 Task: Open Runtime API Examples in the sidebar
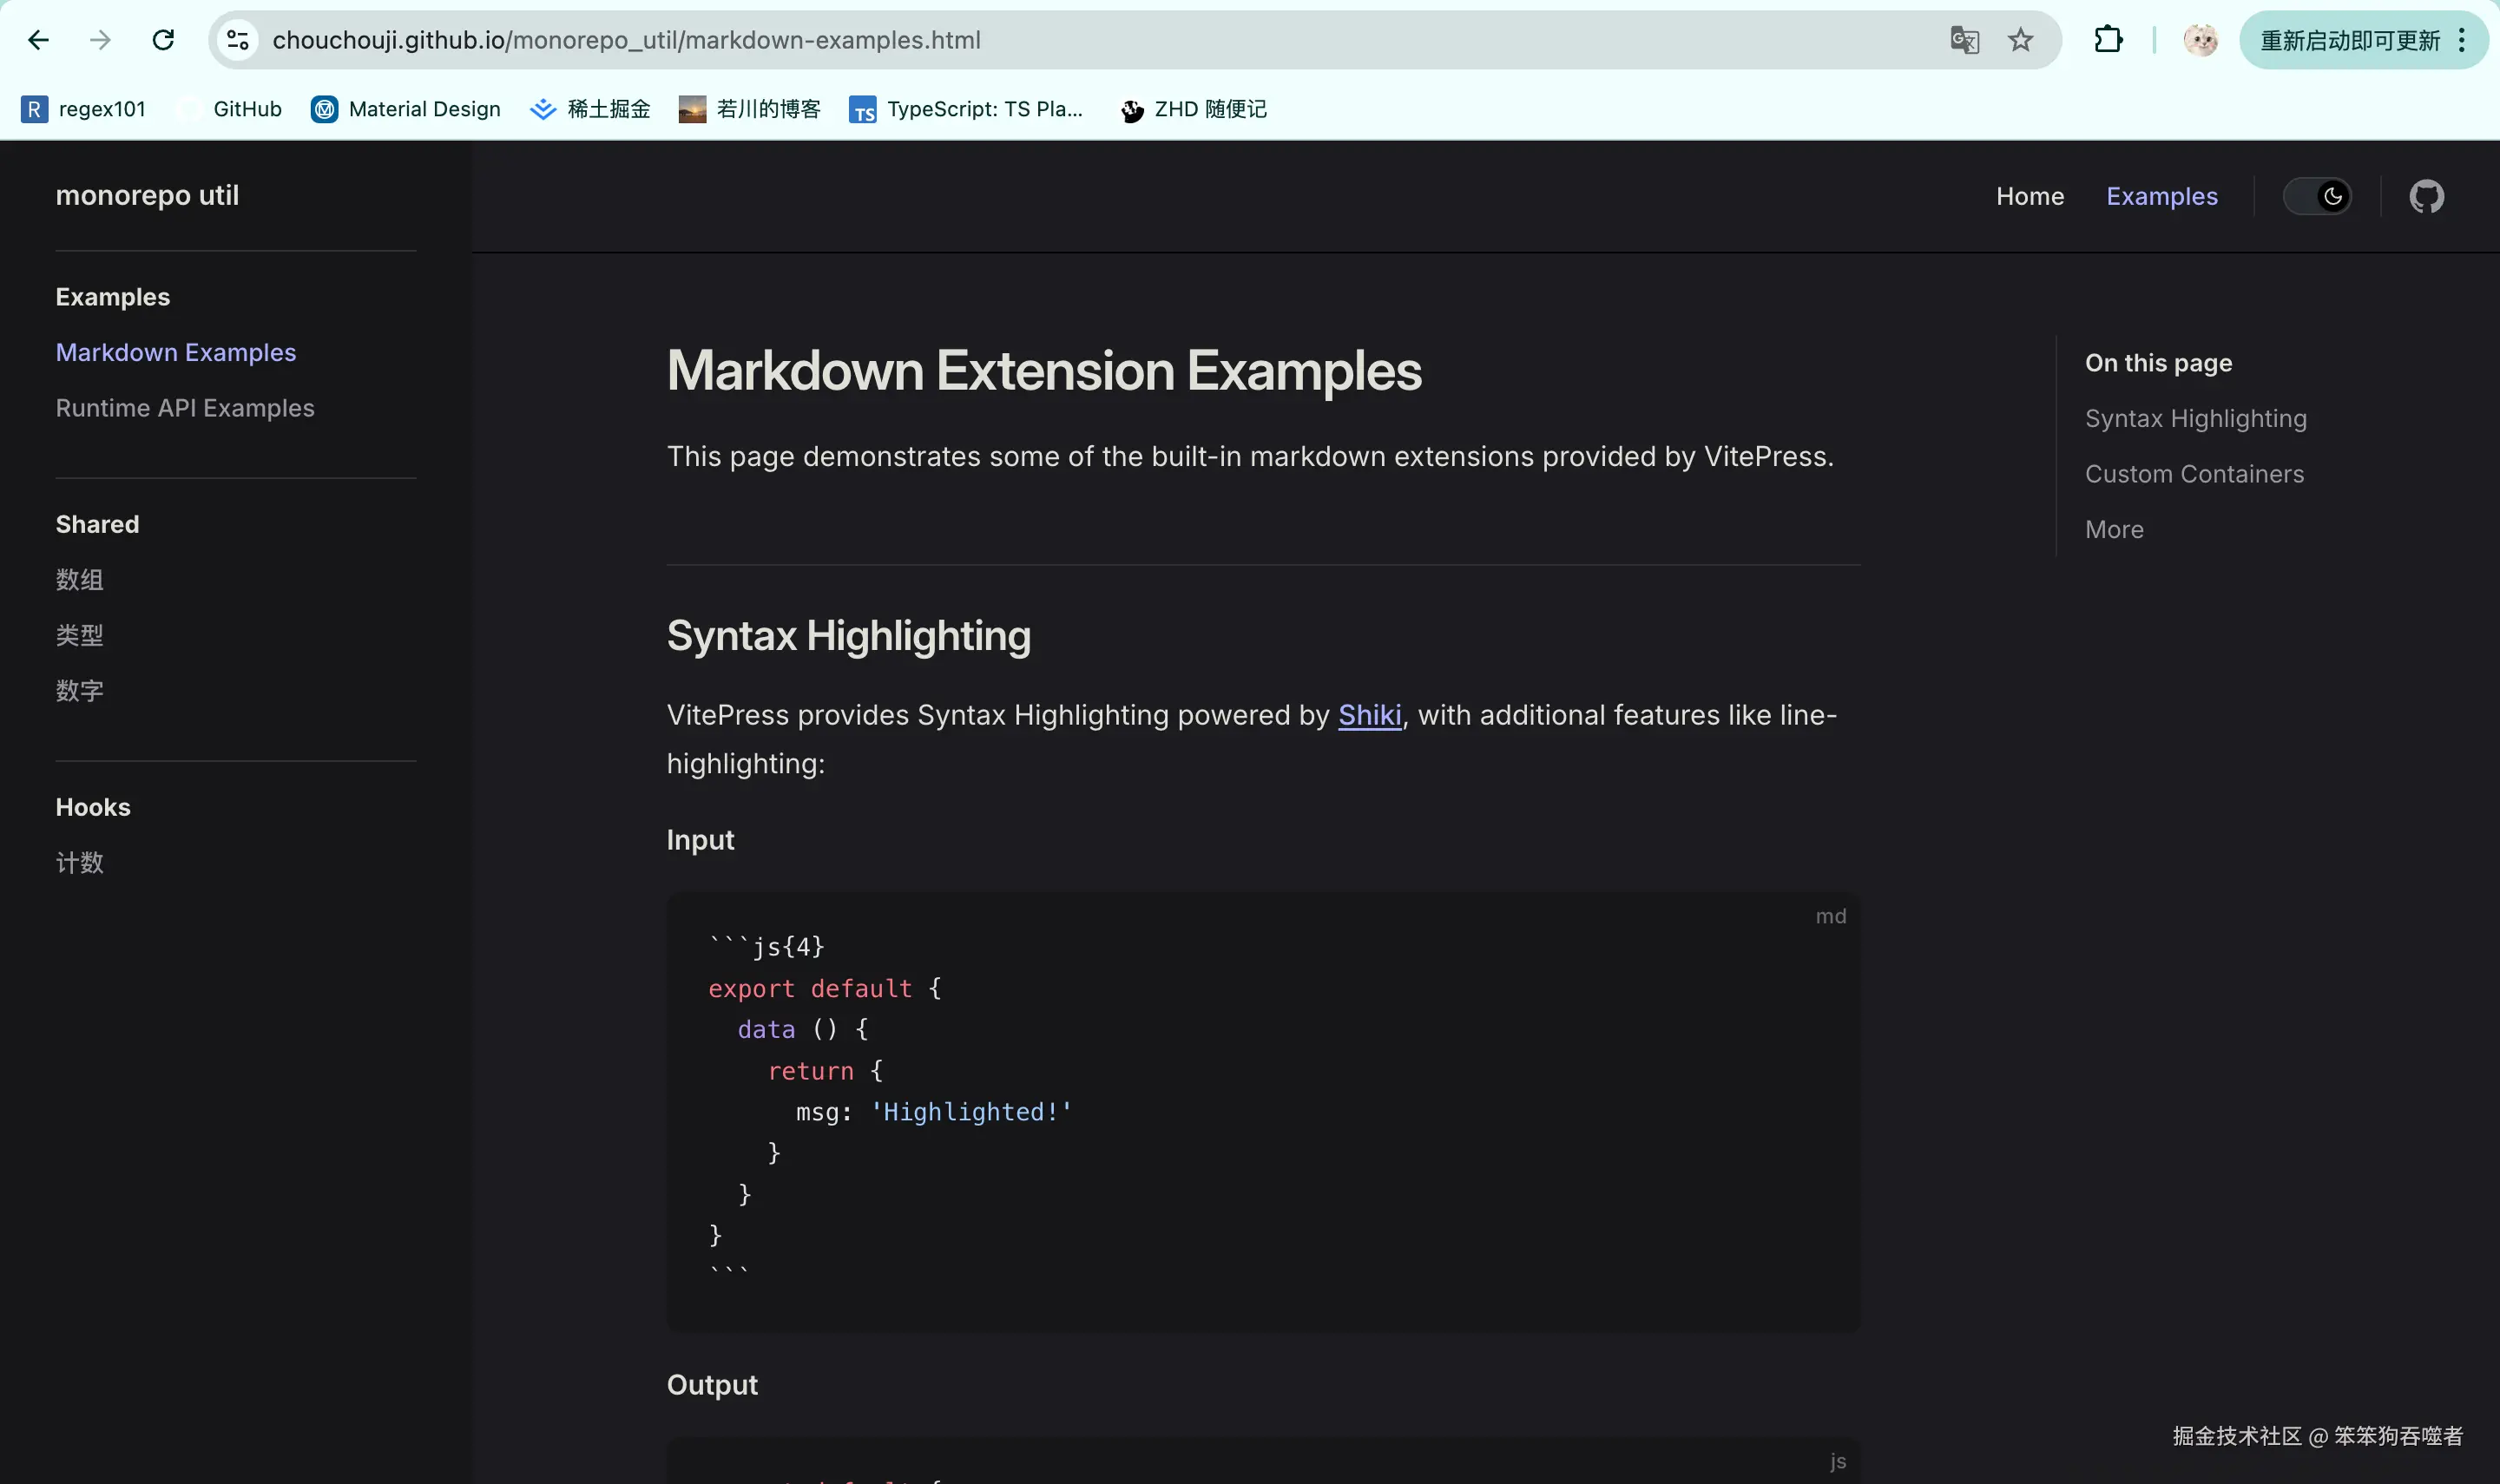[185, 408]
